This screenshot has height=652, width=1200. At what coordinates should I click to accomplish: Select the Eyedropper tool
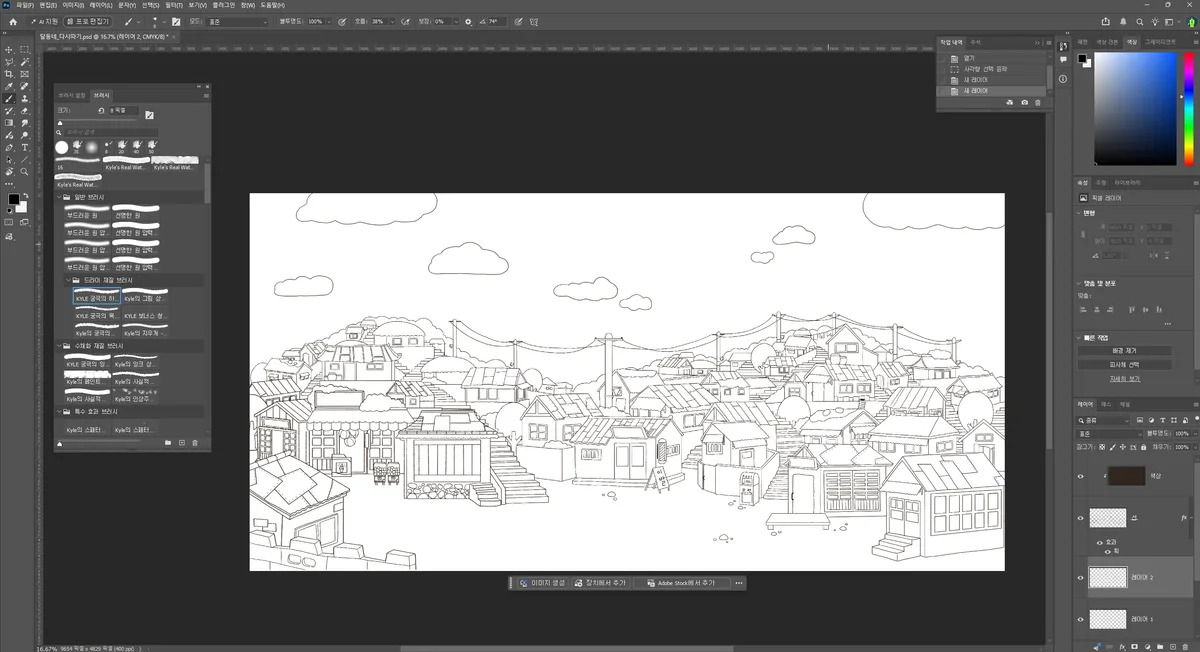click(9, 86)
